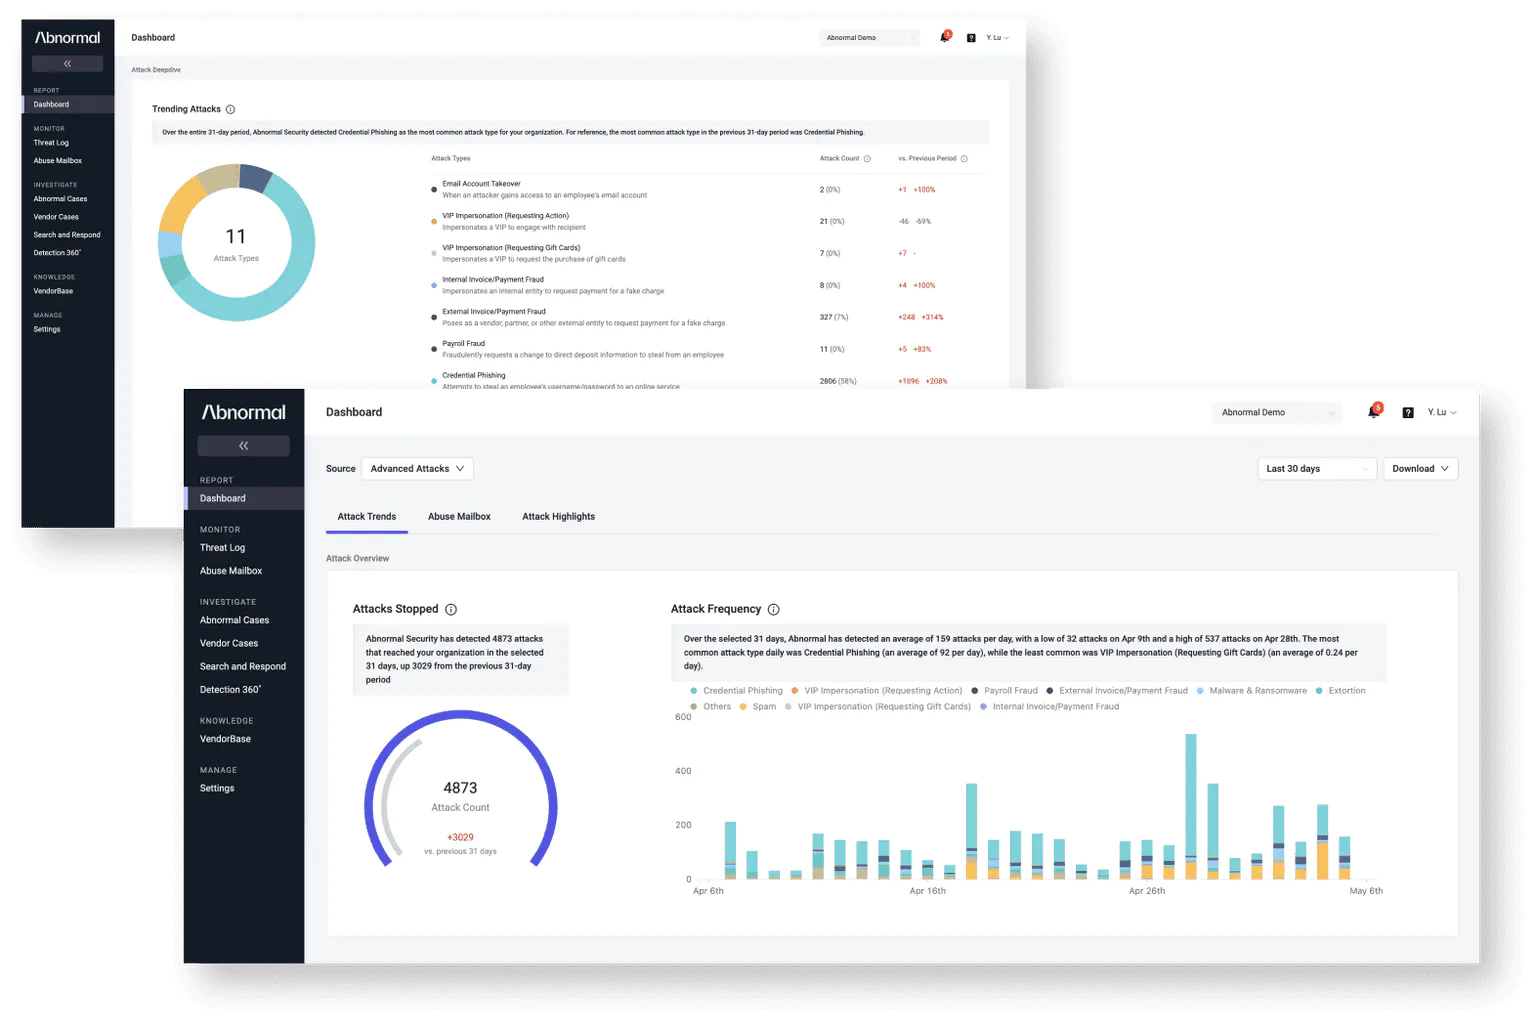Open Threat Log in front window sidebar

point(222,548)
